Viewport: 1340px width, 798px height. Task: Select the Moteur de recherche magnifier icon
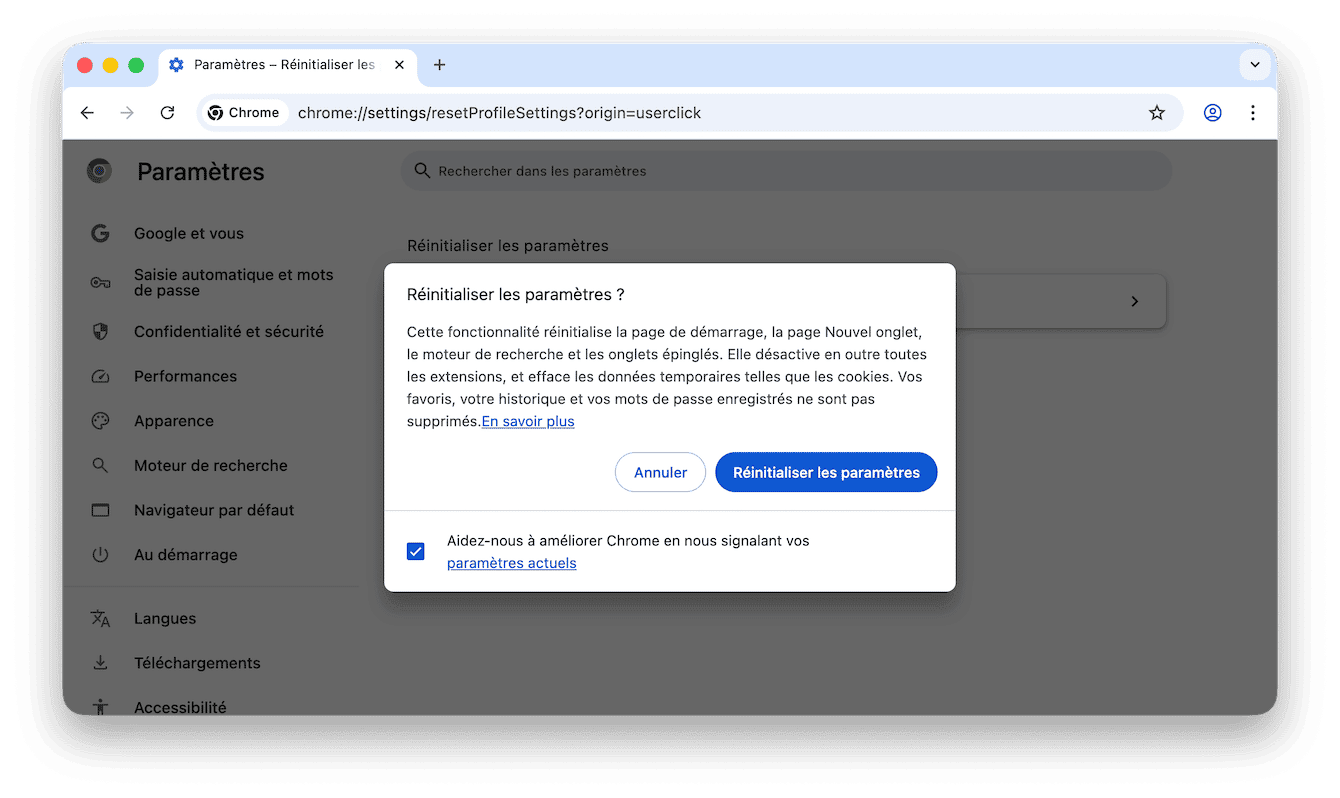pyautogui.click(x=100, y=465)
